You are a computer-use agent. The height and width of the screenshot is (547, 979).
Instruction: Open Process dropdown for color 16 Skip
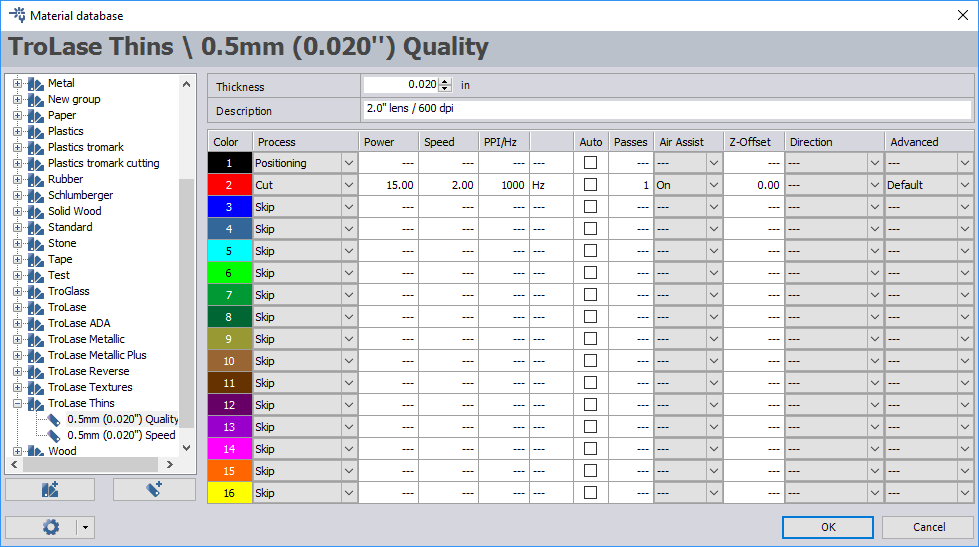(349, 493)
